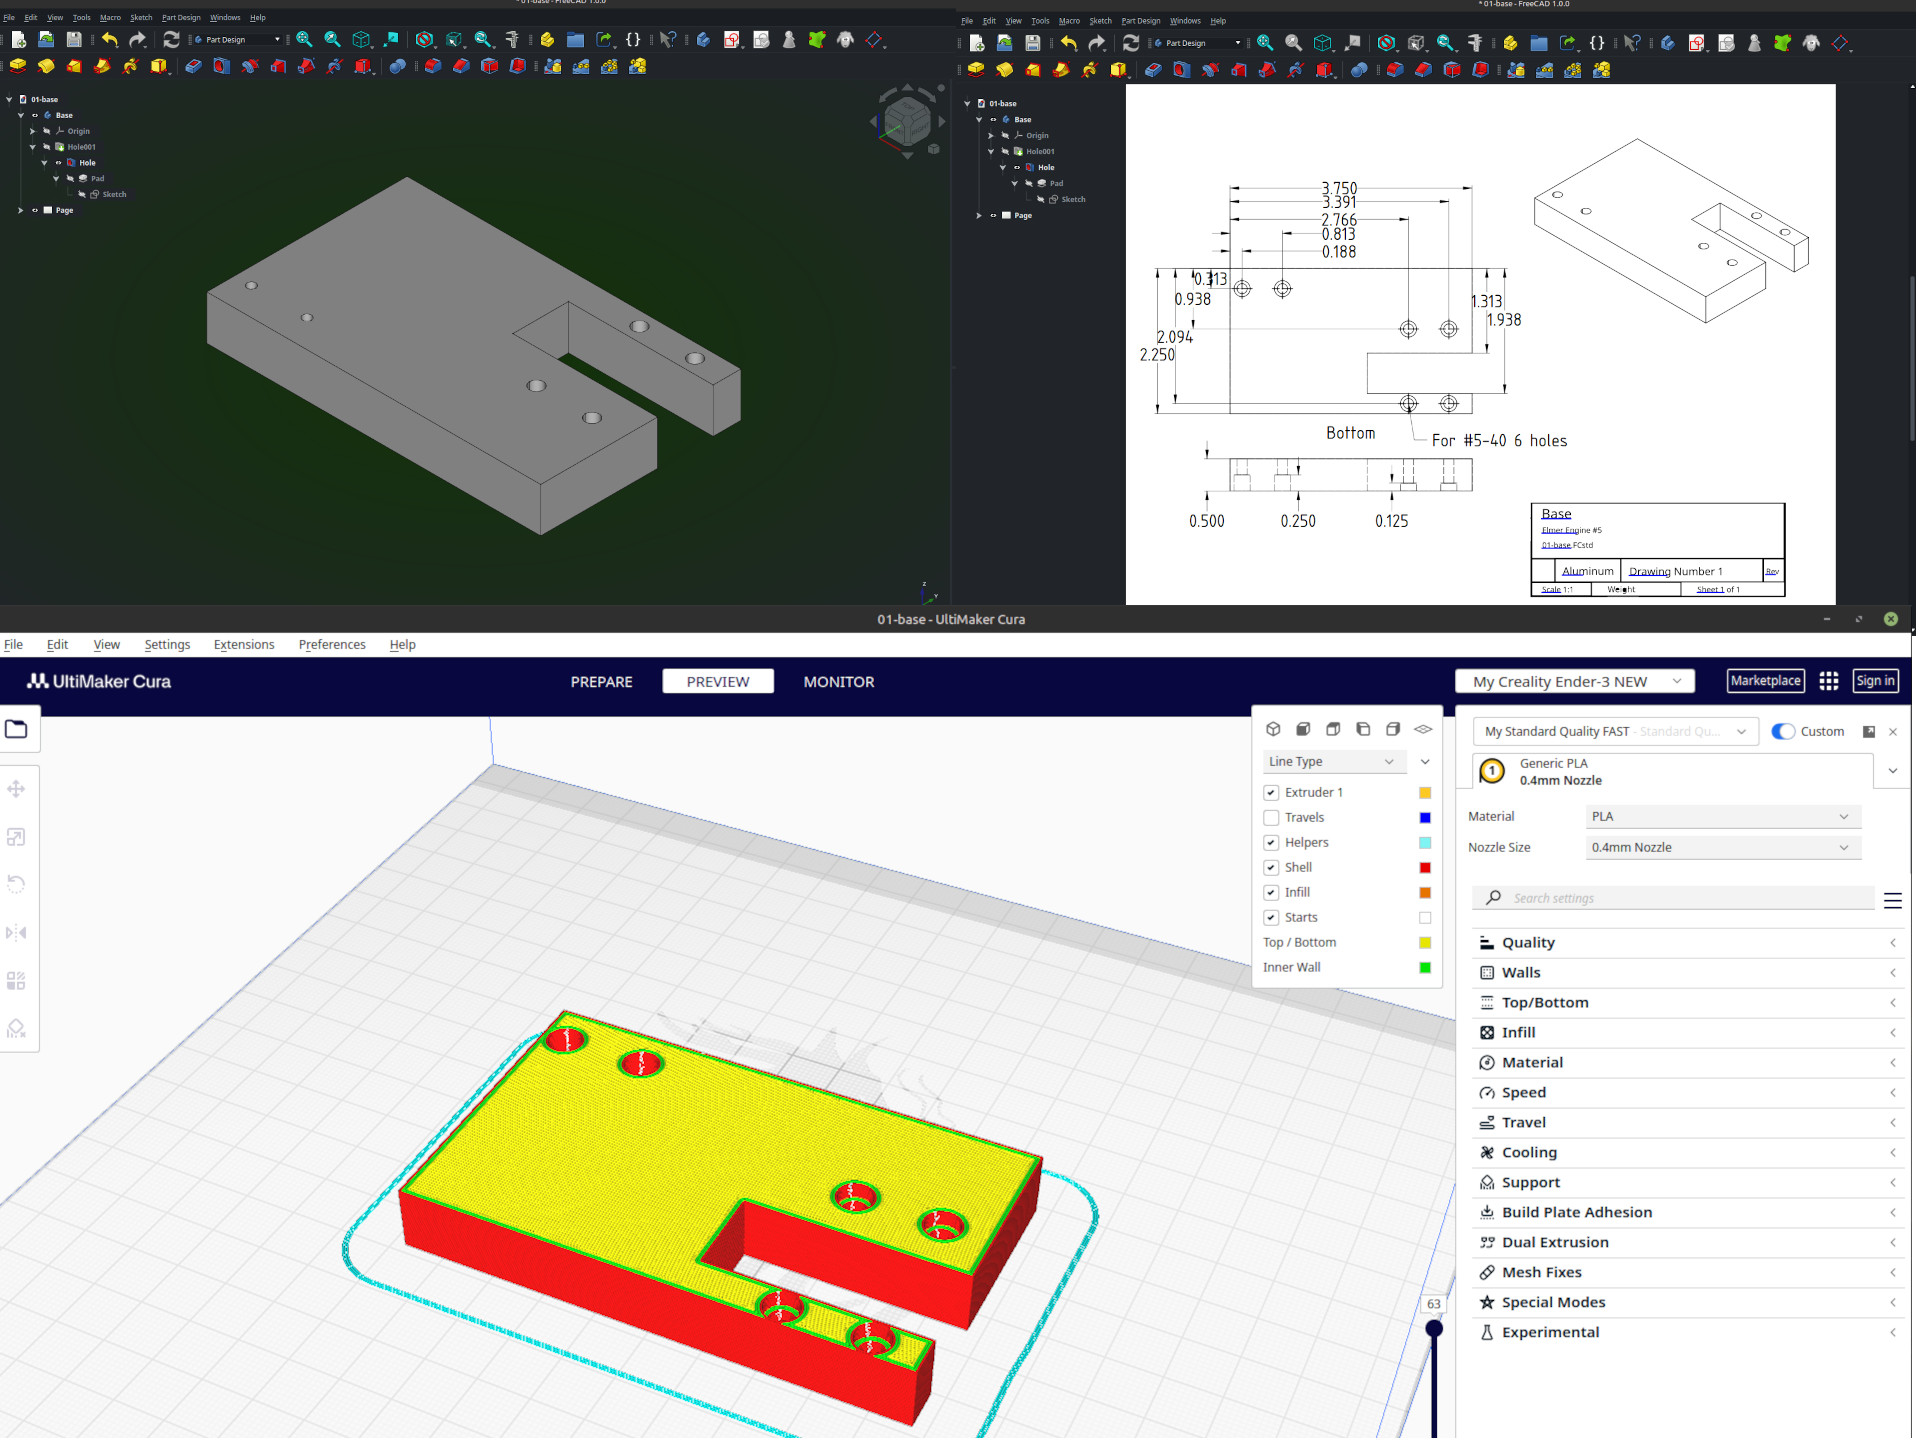The width and height of the screenshot is (1920, 1440).
Task: Expand the Support settings category
Action: 1688,1183
